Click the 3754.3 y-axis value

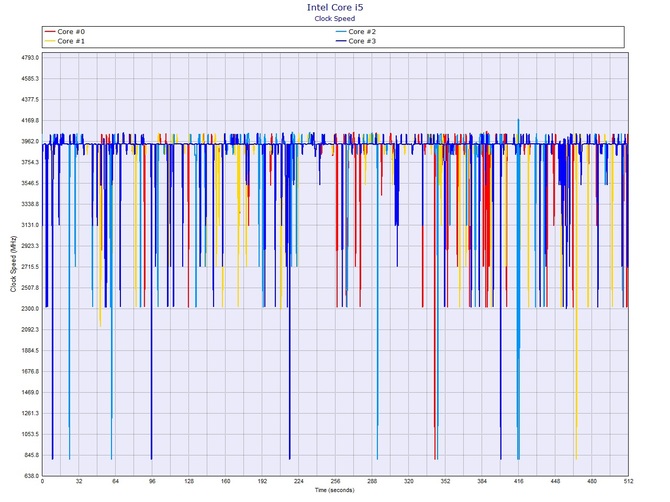coord(30,162)
